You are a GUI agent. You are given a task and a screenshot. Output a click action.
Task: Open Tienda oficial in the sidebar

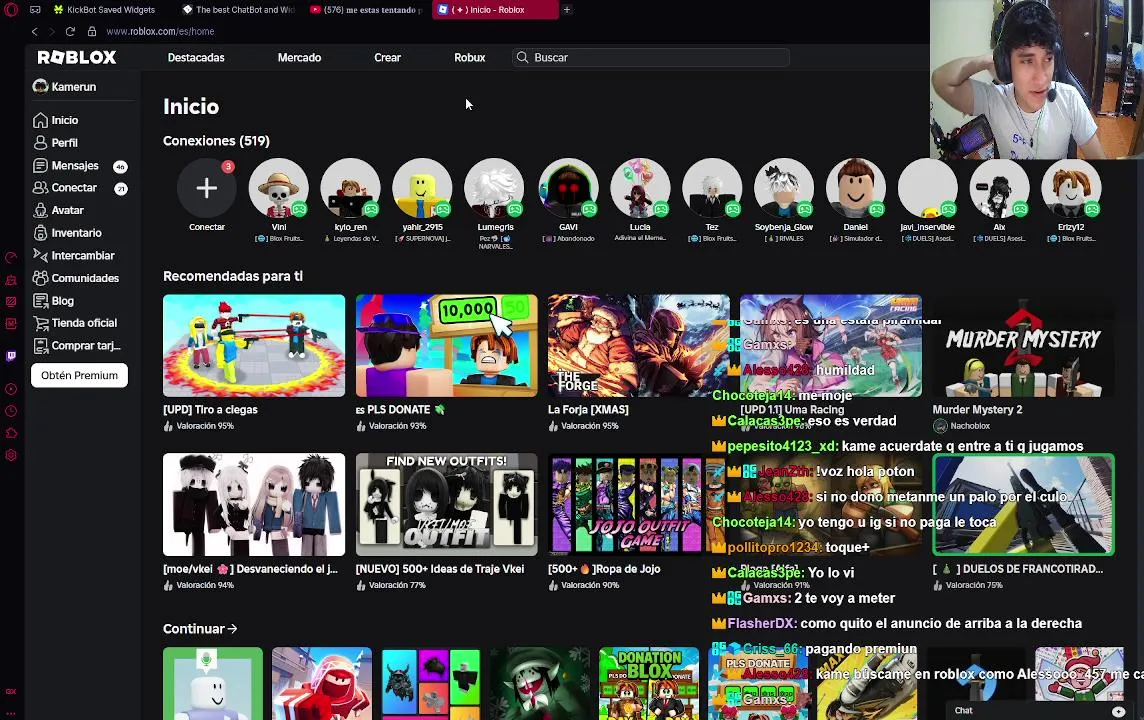click(74, 322)
